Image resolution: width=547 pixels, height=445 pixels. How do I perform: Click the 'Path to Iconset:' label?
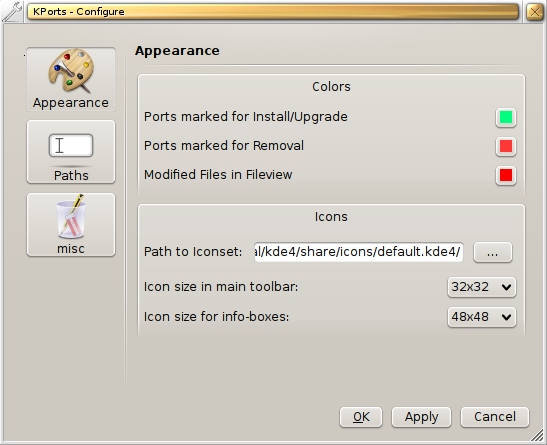click(193, 252)
